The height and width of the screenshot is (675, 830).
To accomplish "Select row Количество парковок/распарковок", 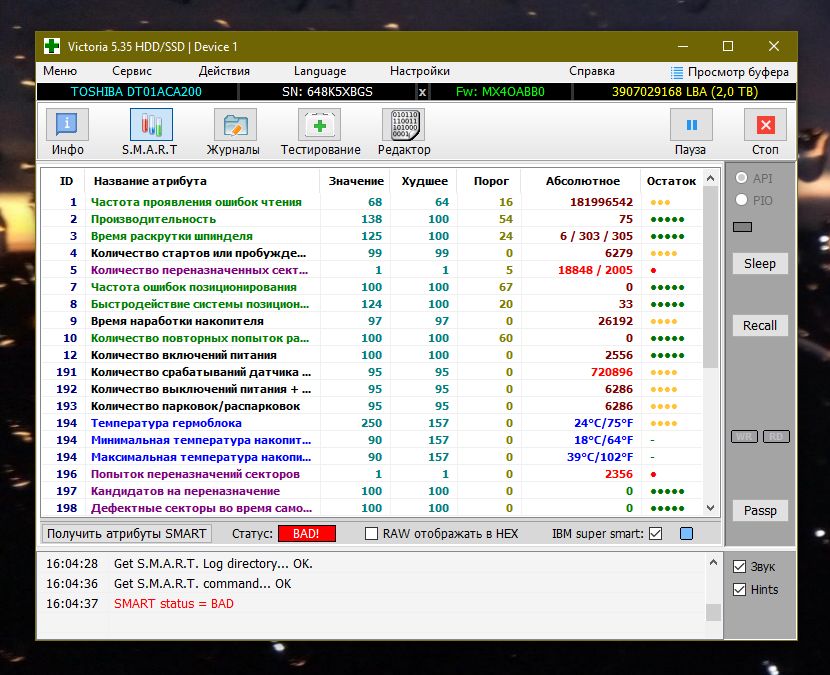I will (372, 406).
